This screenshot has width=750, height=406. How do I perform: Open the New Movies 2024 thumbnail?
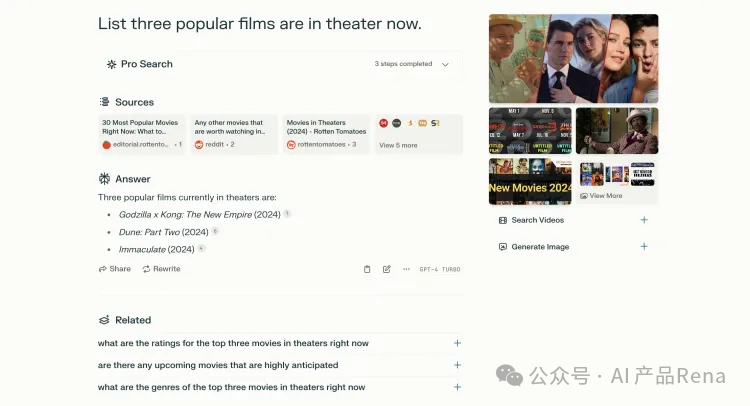530,181
